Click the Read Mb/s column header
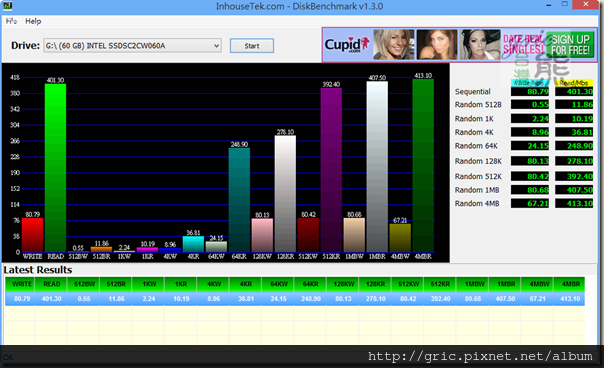The image size is (604, 368). pos(574,83)
